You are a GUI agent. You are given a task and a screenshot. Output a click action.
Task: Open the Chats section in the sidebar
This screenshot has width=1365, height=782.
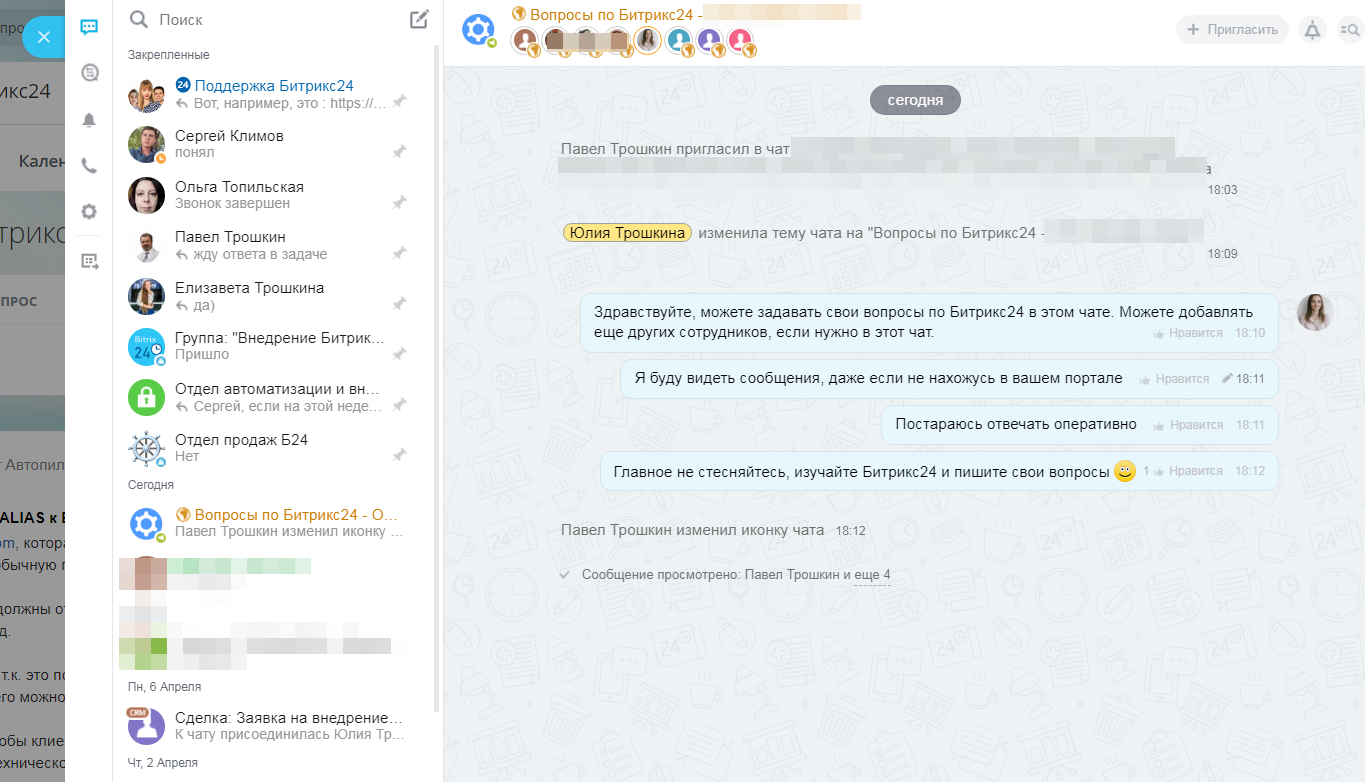[88, 27]
